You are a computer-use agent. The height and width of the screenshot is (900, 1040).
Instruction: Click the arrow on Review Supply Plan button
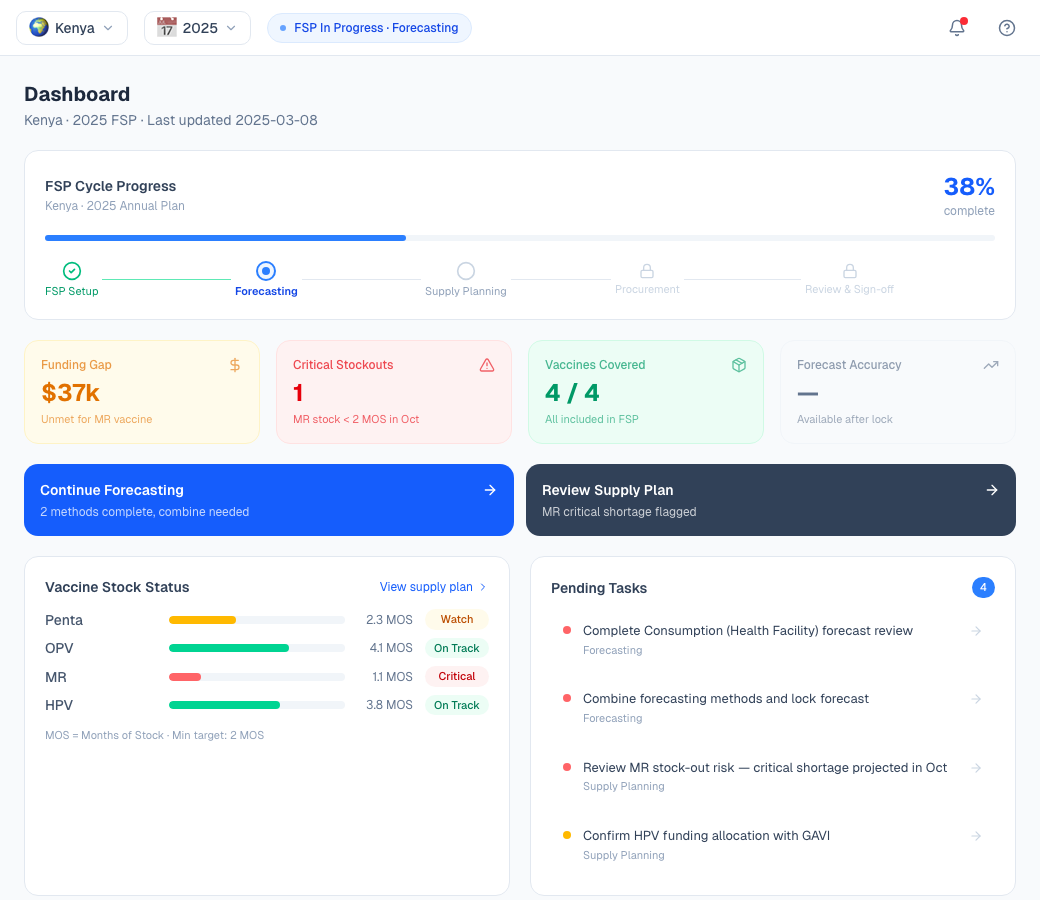pos(992,490)
